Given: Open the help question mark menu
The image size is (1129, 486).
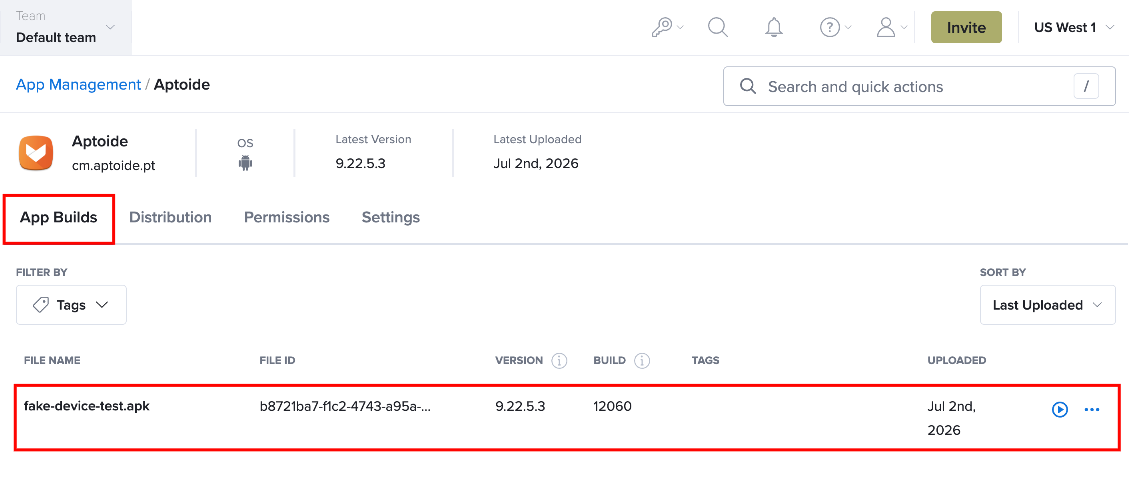Looking at the screenshot, I should [x=836, y=27].
